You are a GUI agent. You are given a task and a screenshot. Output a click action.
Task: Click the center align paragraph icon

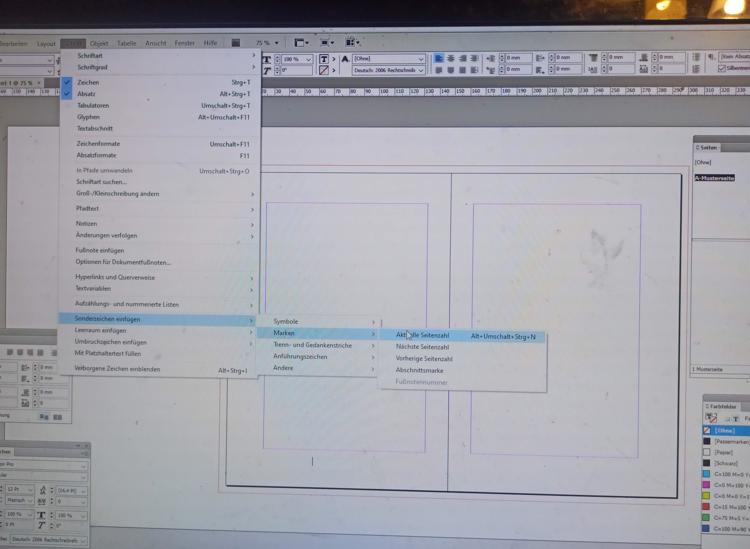point(451,58)
